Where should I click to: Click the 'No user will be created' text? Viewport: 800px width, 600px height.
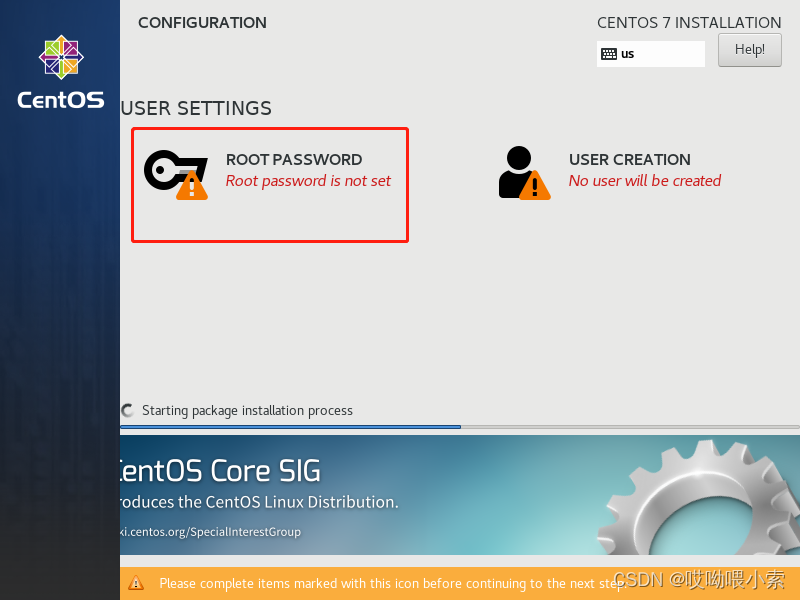(645, 181)
